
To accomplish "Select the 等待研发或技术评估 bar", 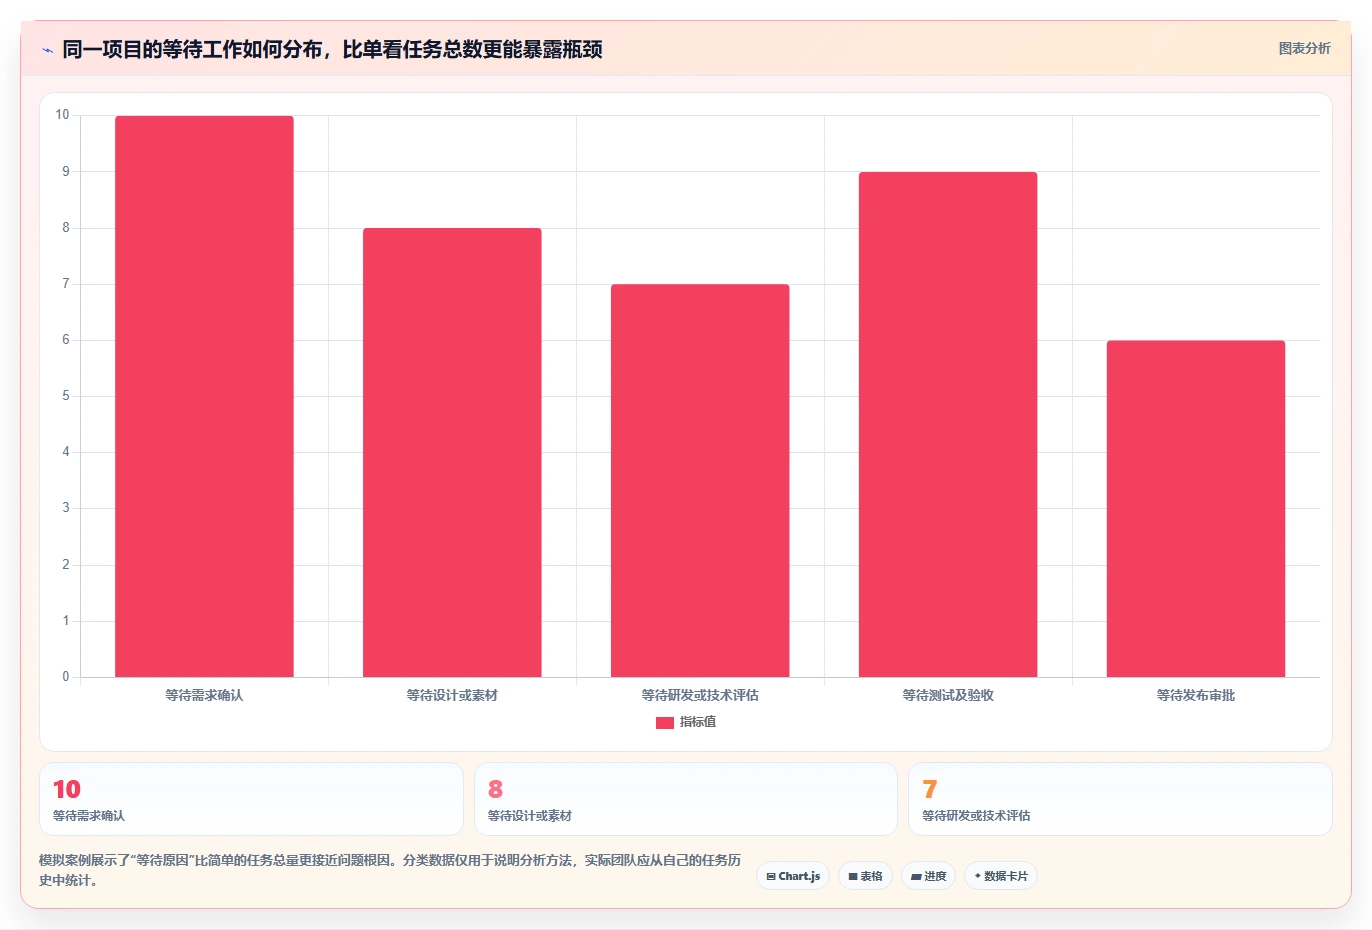I will pyautogui.click(x=700, y=480).
